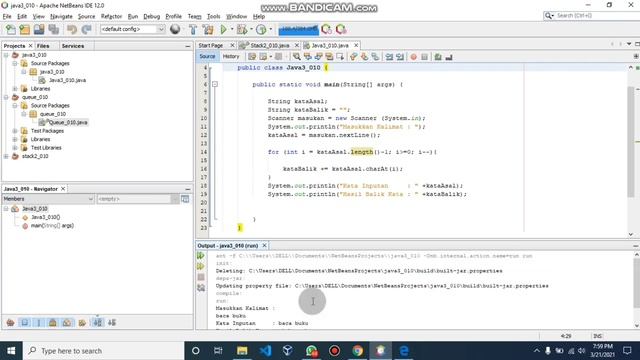Viewport: 640px width, 360px height.
Task: Expand the stack2_010 project node
Action: click(x=6, y=156)
